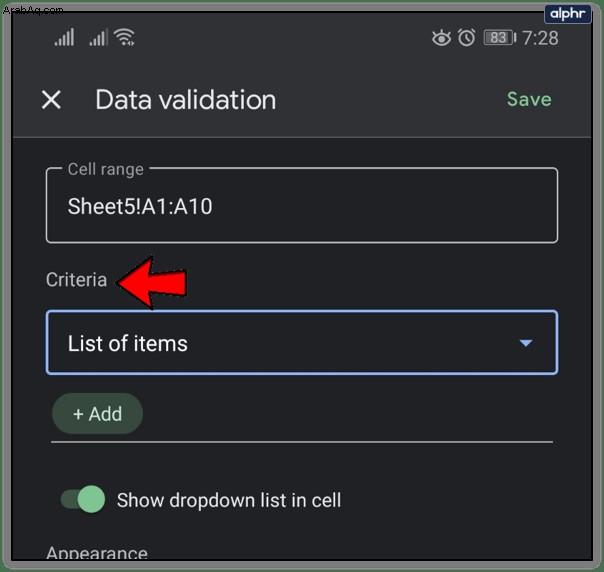Tap the Criteria section label
Screen dimensions: 604x572
tap(76, 280)
